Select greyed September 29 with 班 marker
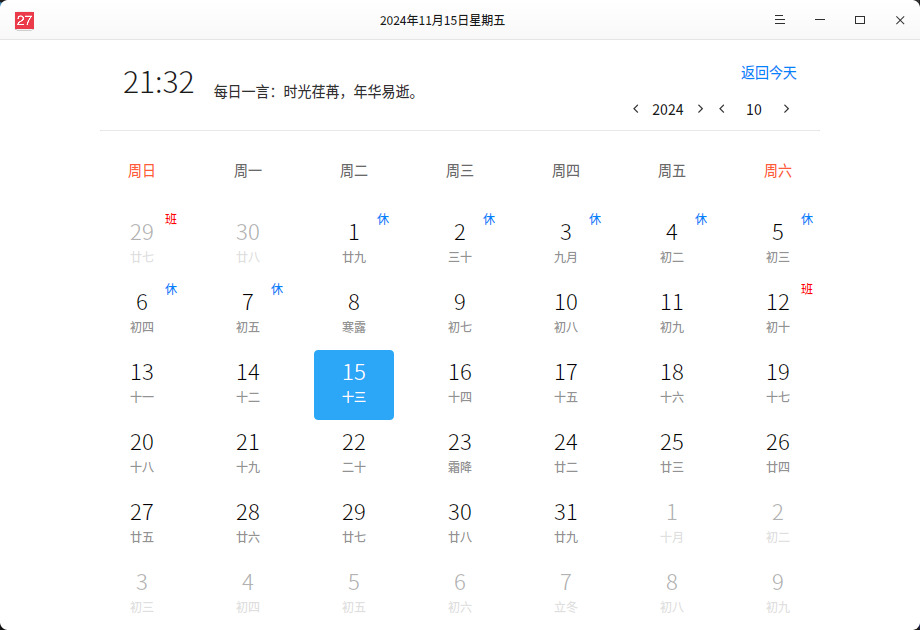The image size is (920, 630). 142,245
